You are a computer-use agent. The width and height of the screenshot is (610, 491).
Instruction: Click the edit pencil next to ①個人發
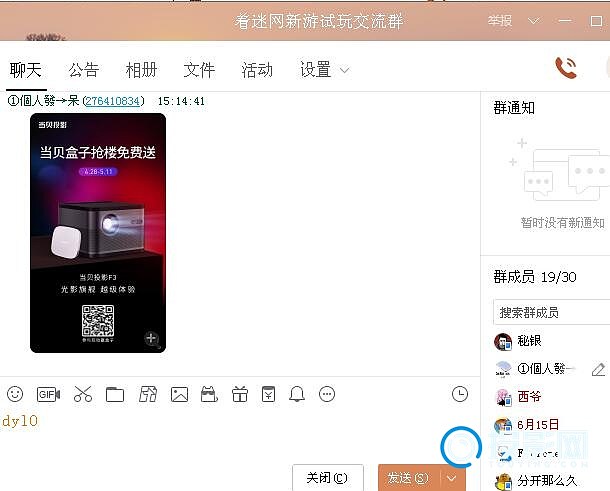[x=598, y=369]
